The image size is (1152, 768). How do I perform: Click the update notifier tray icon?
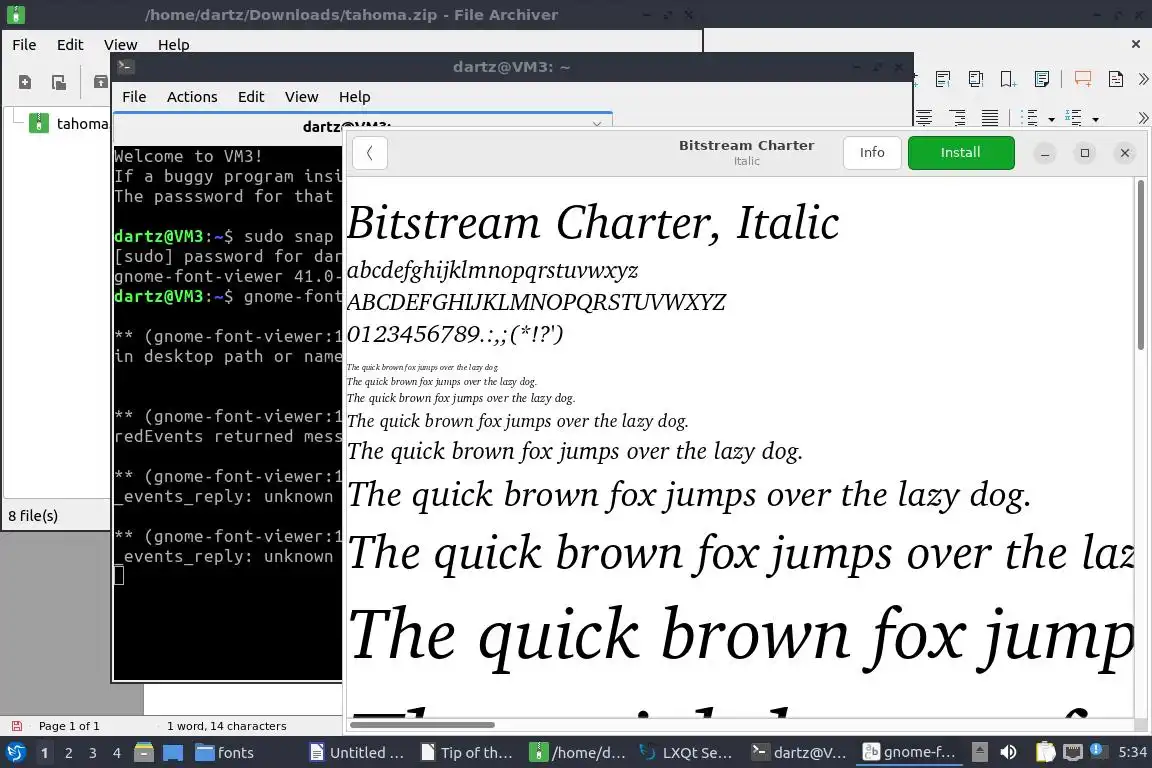click(1097, 751)
